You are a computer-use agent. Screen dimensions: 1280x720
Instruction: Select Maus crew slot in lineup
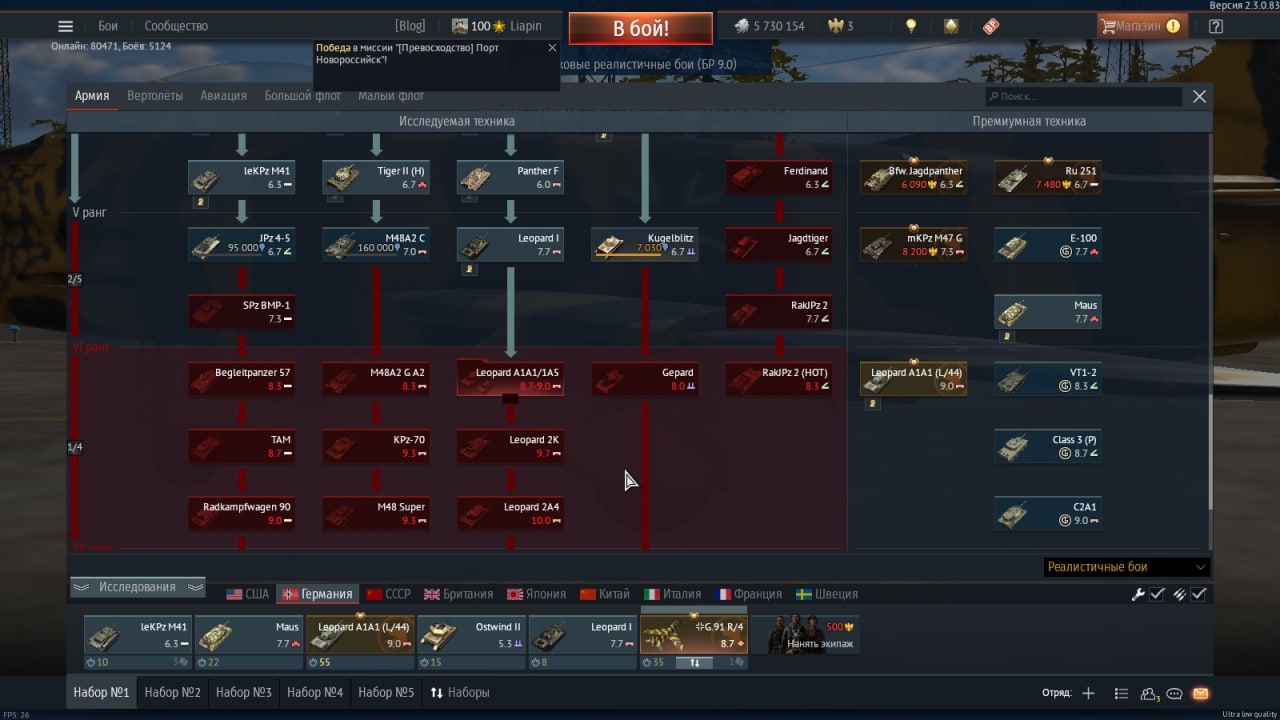coord(248,635)
